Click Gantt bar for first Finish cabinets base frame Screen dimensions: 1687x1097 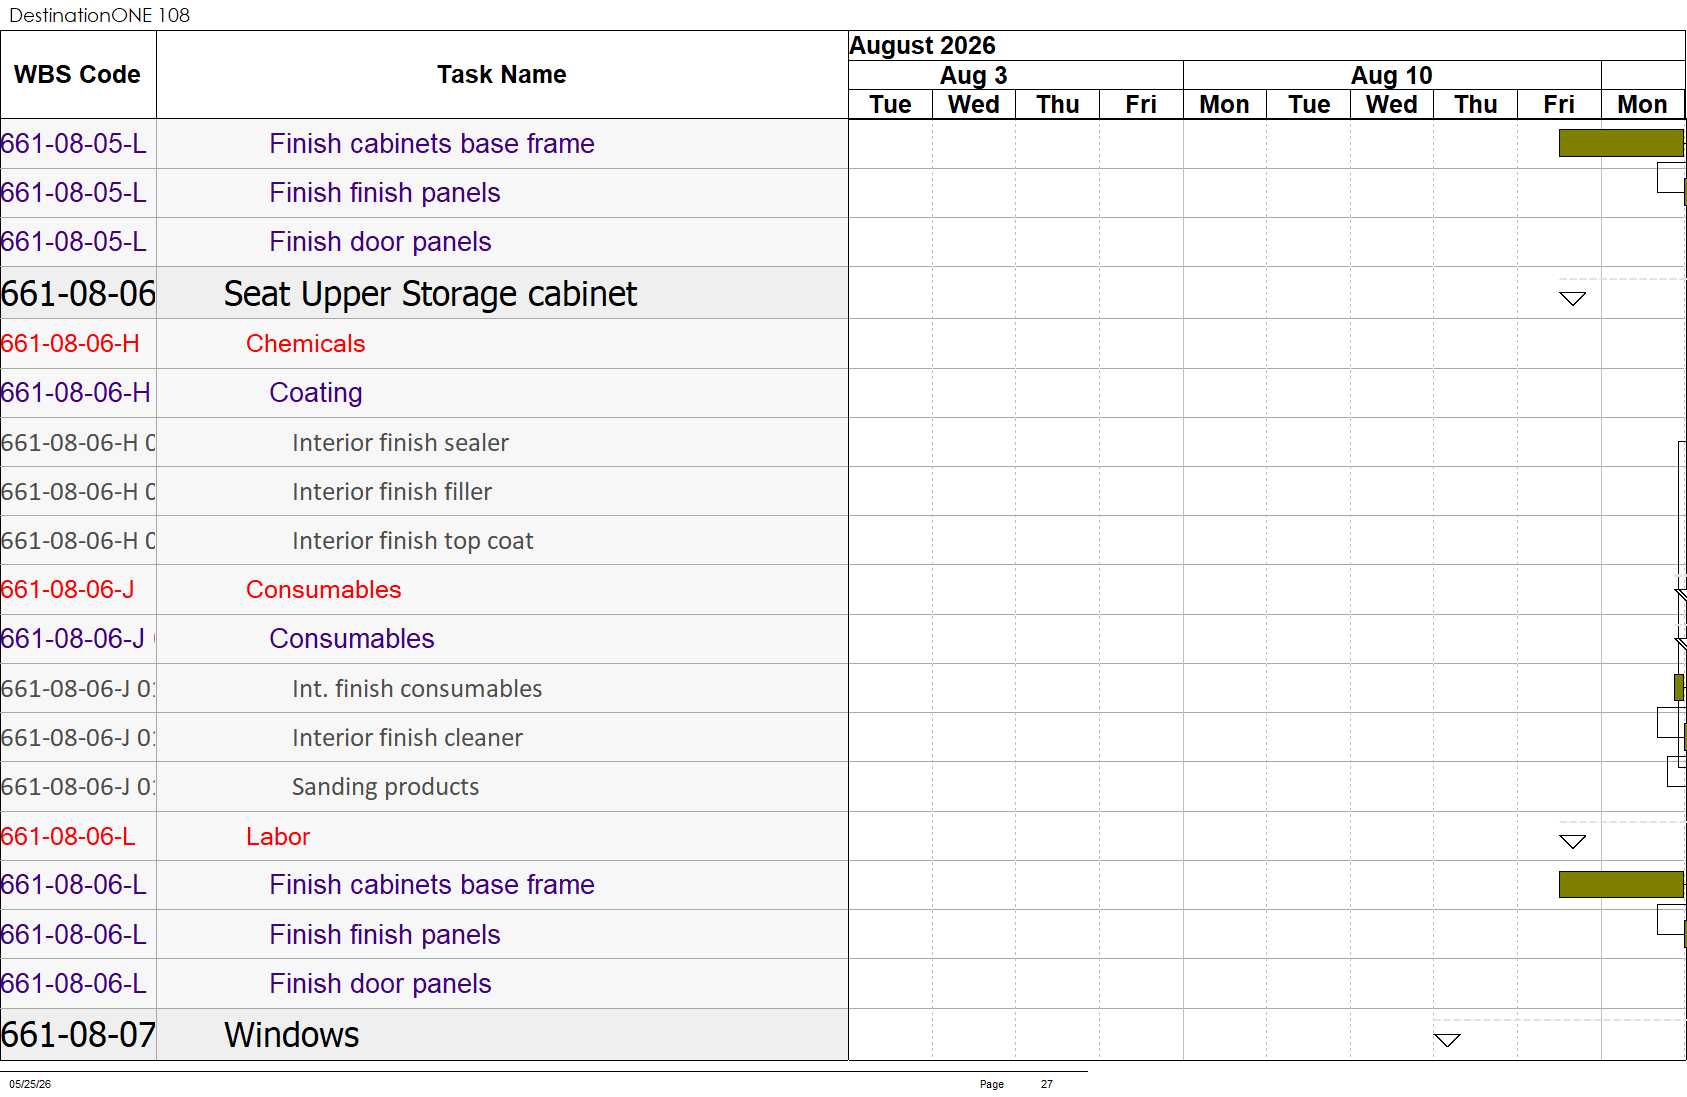click(x=1621, y=143)
